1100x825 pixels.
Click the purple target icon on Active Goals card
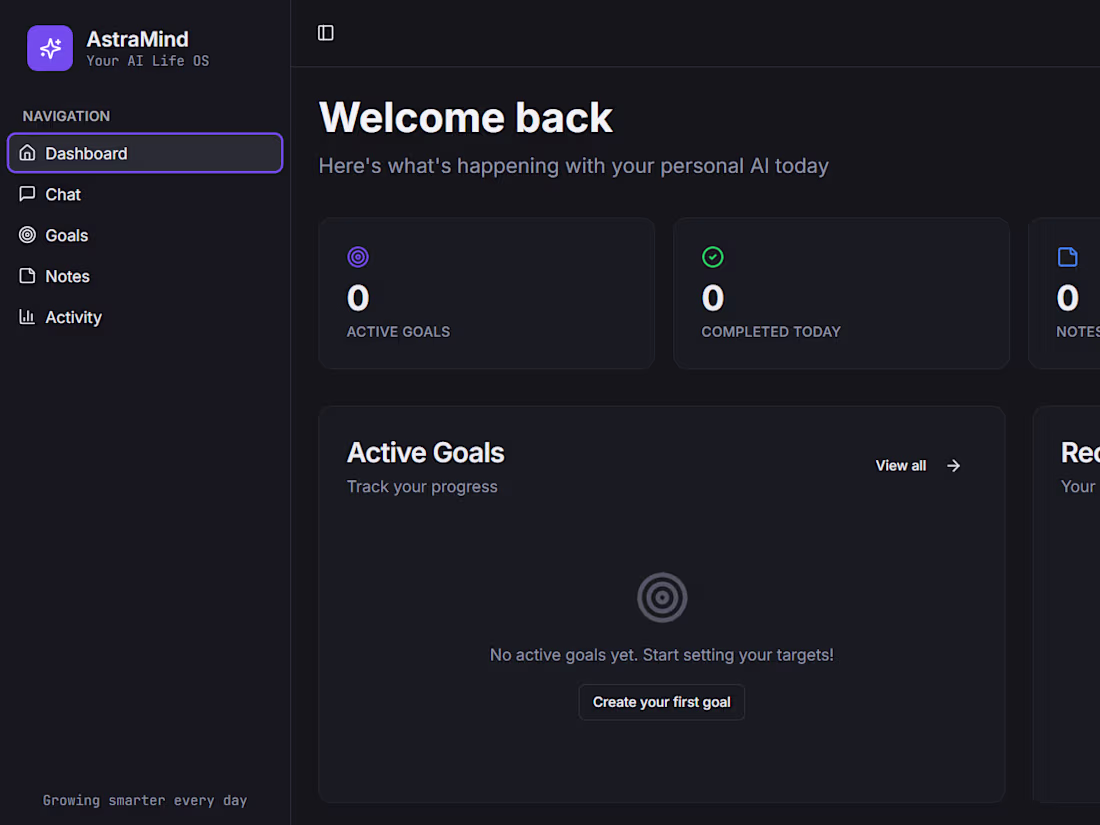[x=358, y=257]
